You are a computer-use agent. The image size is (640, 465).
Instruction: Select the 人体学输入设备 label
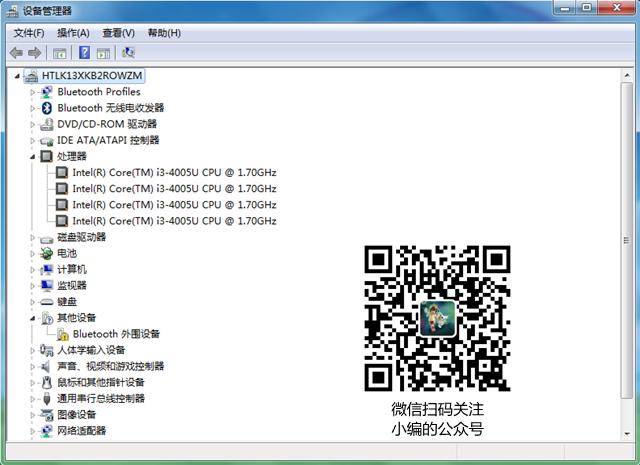point(91,350)
